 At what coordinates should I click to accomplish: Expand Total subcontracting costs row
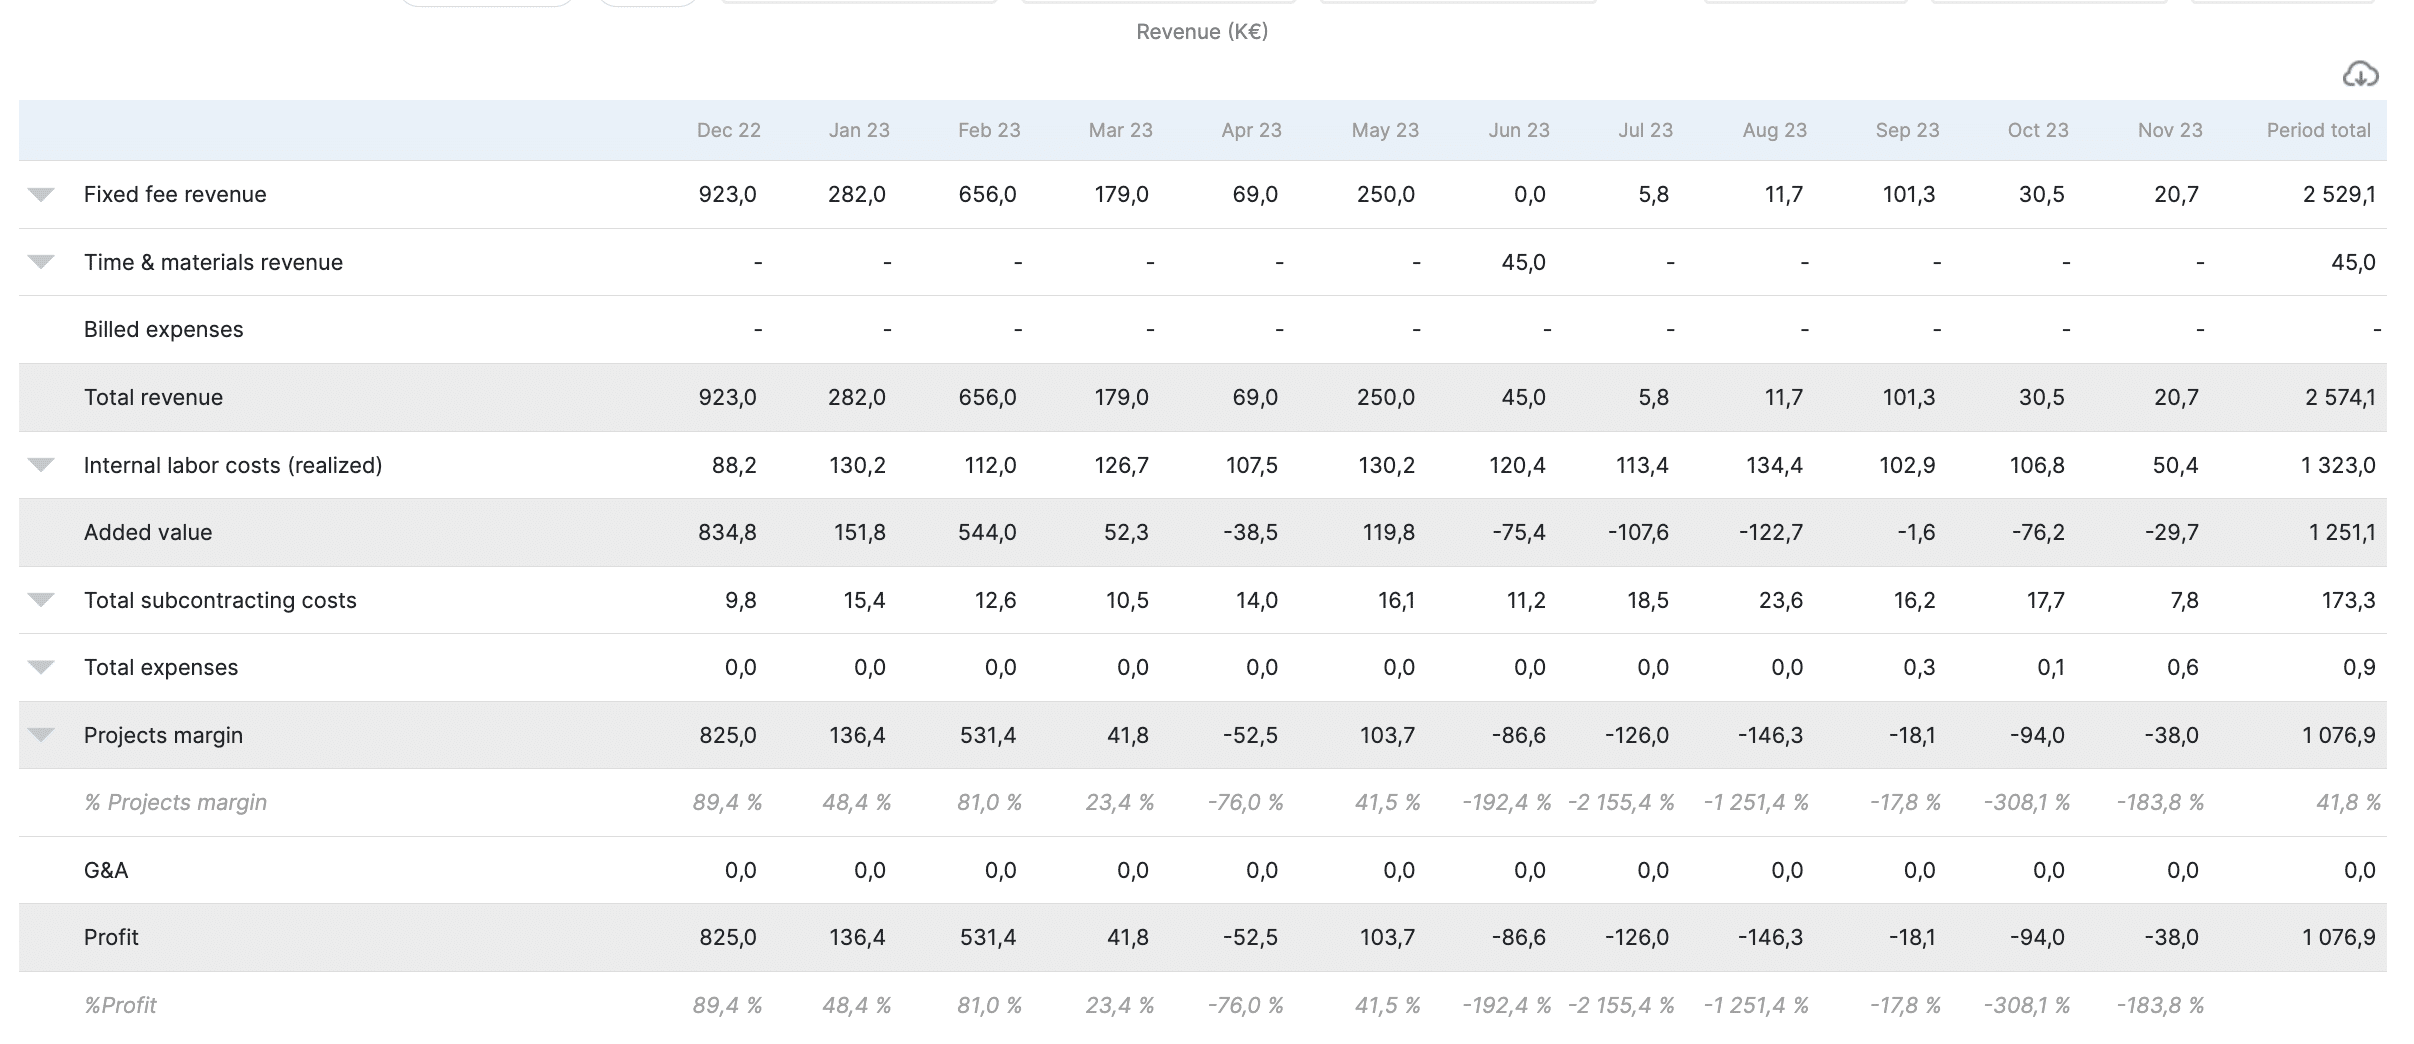[41, 600]
